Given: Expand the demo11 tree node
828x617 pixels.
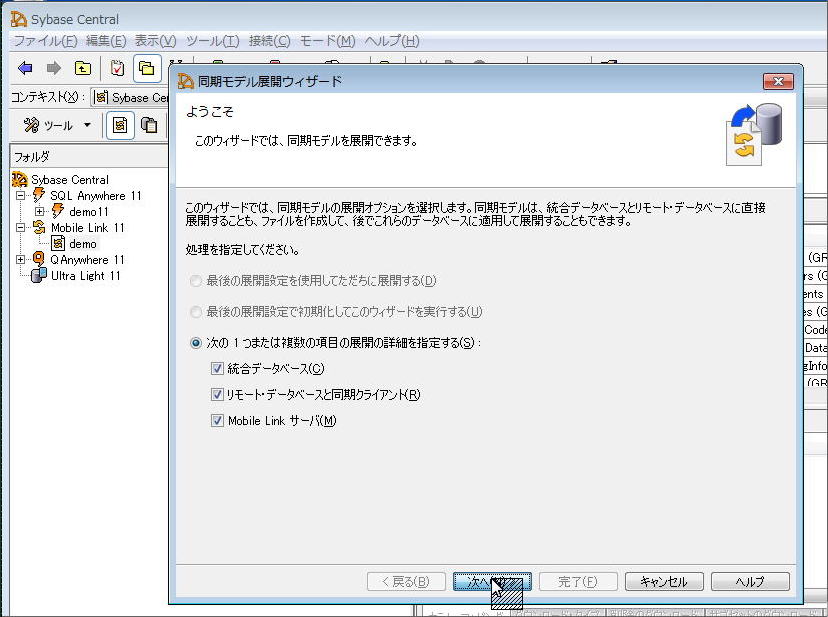Looking at the screenshot, I should point(39,212).
